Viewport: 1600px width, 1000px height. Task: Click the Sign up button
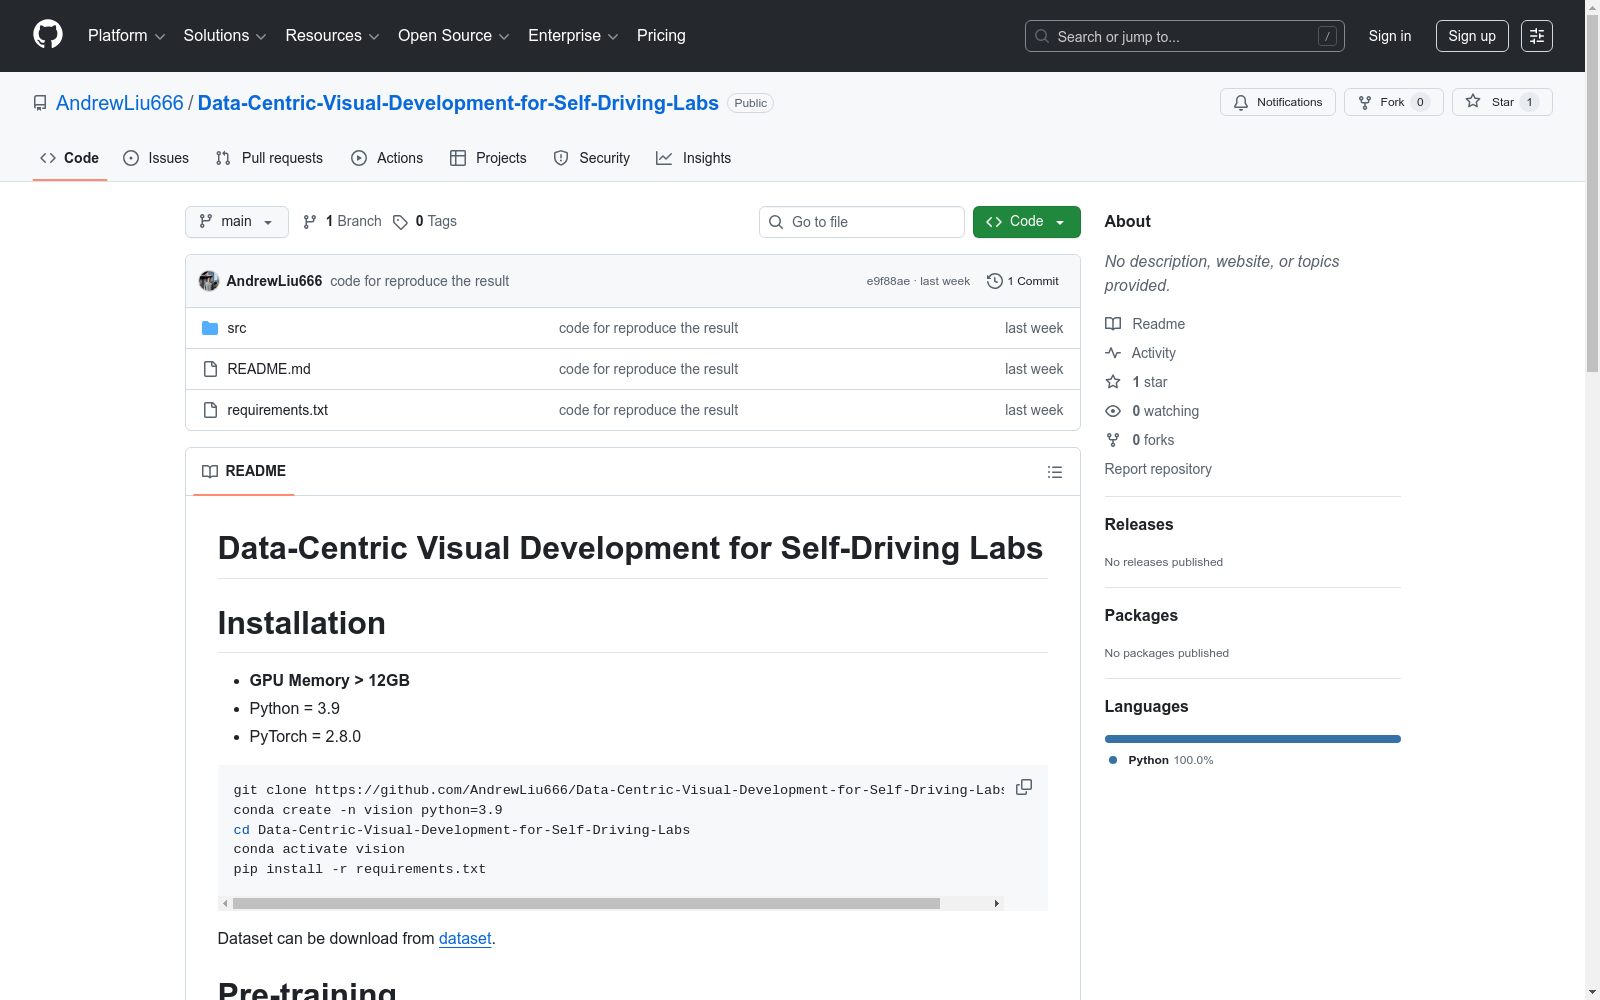(1472, 36)
